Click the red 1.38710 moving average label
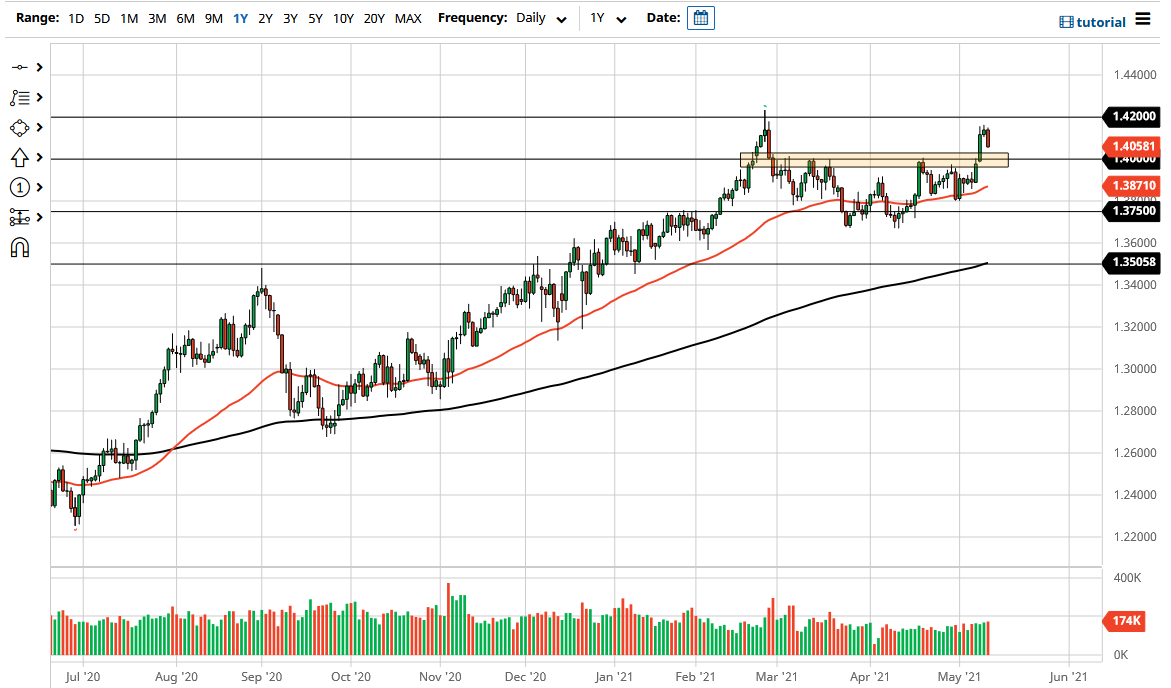Image resolution: width=1171 pixels, height=688 pixels. coord(1132,185)
